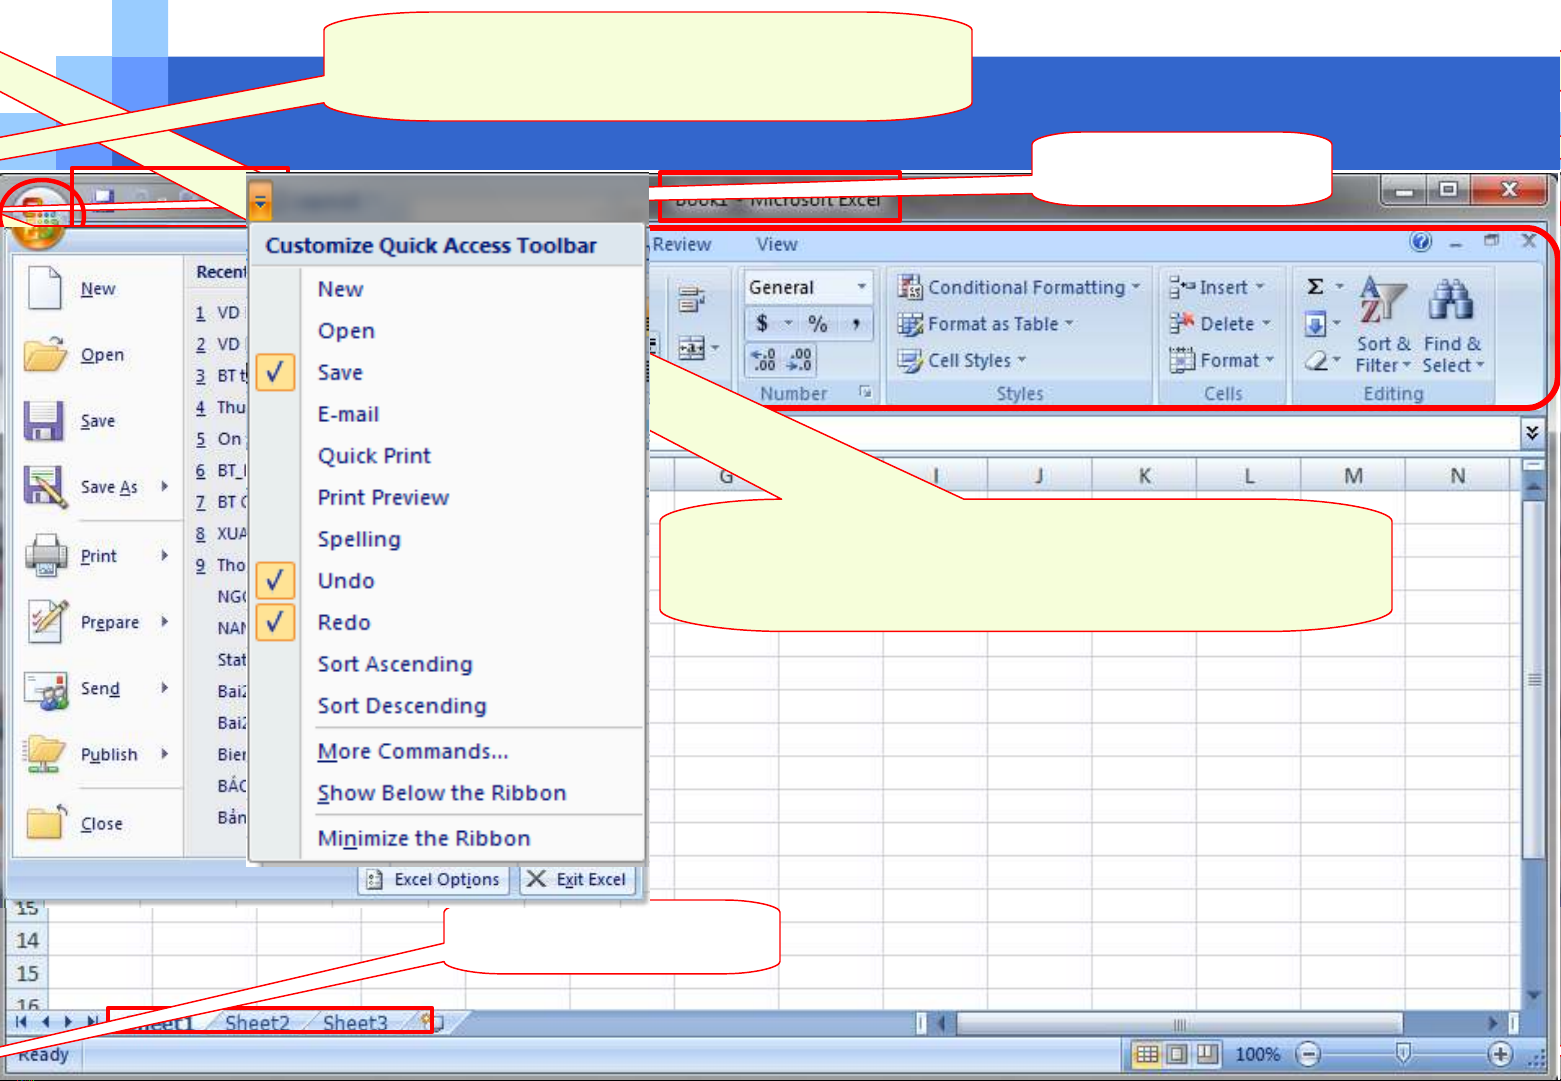This screenshot has height=1081, width=1561.
Task: Click the New document icon in Office menu
Action: coord(45,289)
